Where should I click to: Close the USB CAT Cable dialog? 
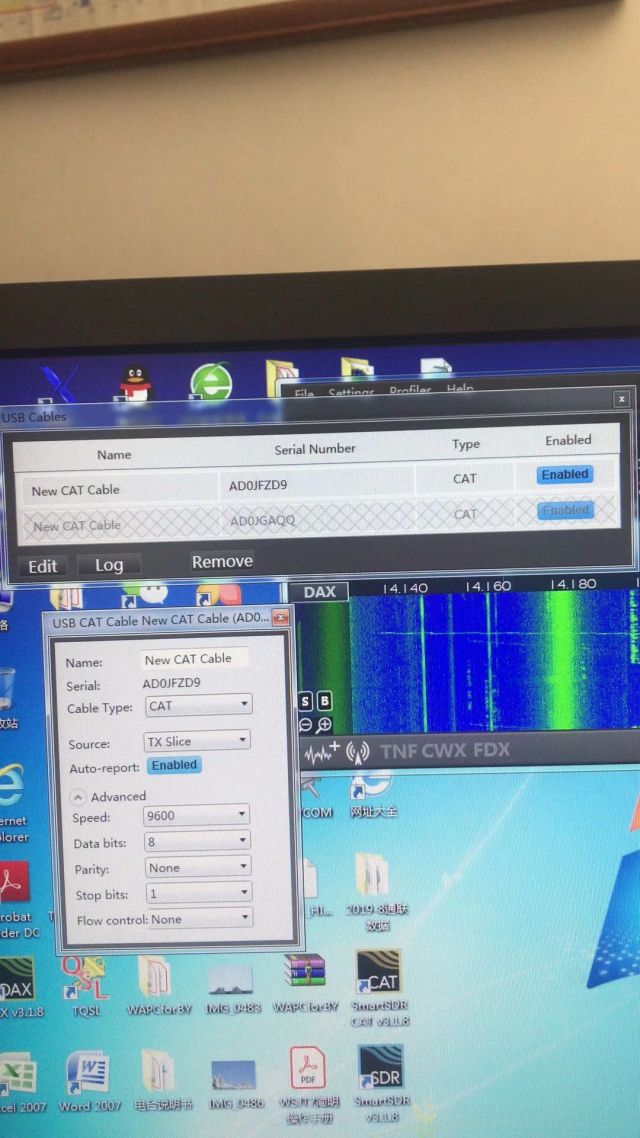click(280, 618)
